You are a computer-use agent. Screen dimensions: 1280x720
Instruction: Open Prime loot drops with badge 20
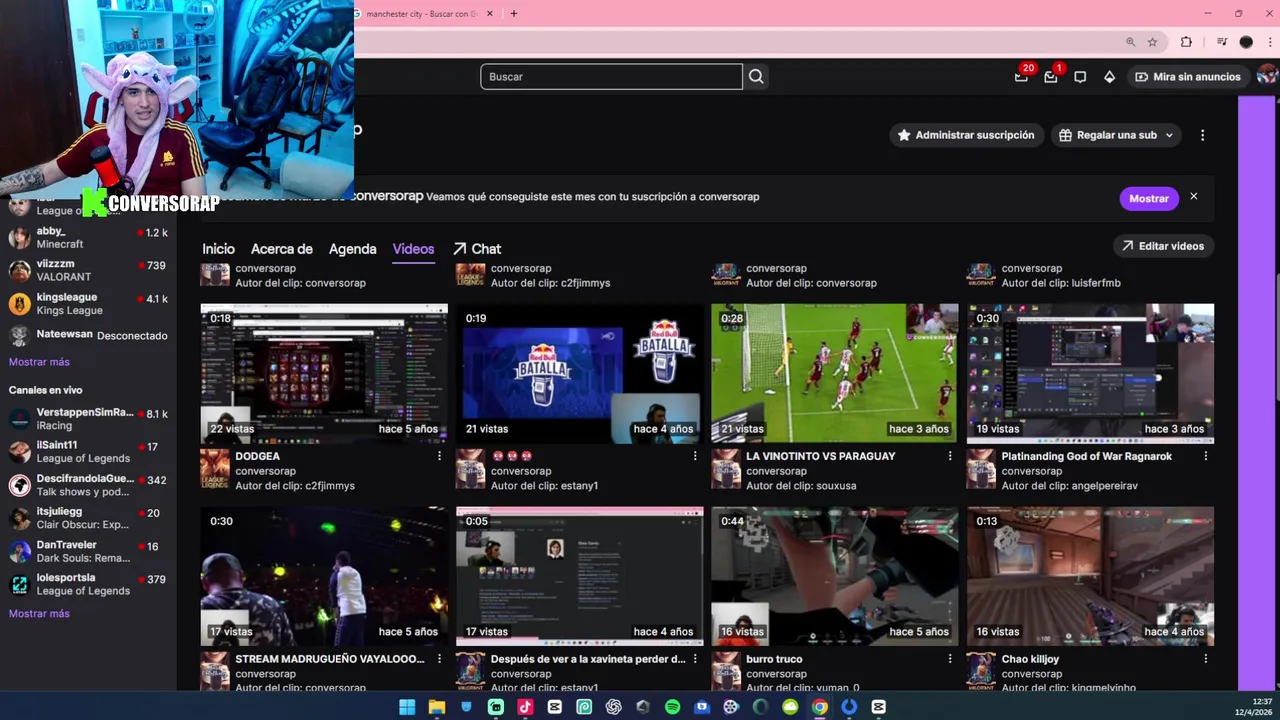coord(1021,76)
